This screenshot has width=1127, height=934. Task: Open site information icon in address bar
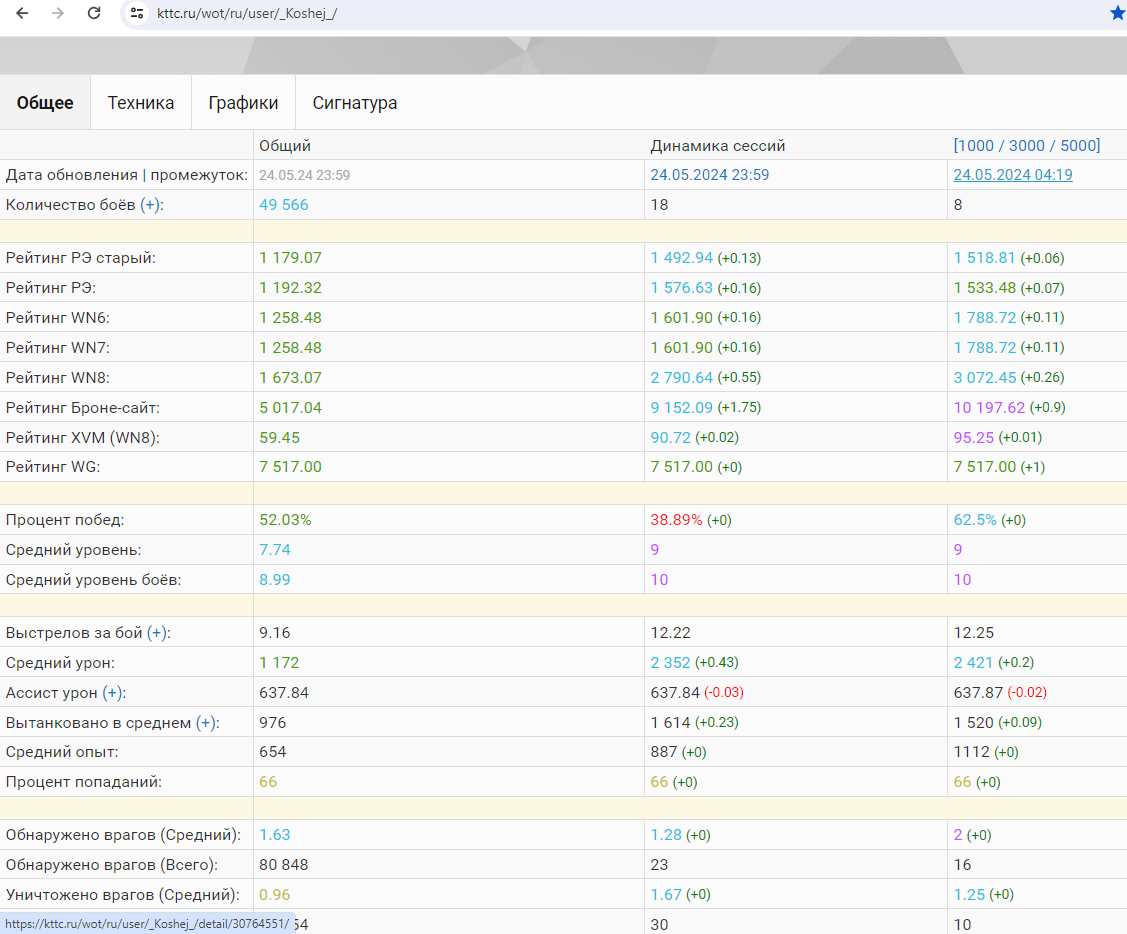click(x=137, y=13)
